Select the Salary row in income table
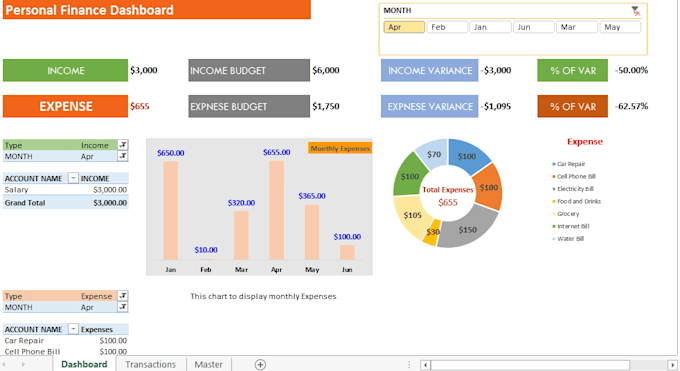The image size is (680, 371). (x=65, y=190)
